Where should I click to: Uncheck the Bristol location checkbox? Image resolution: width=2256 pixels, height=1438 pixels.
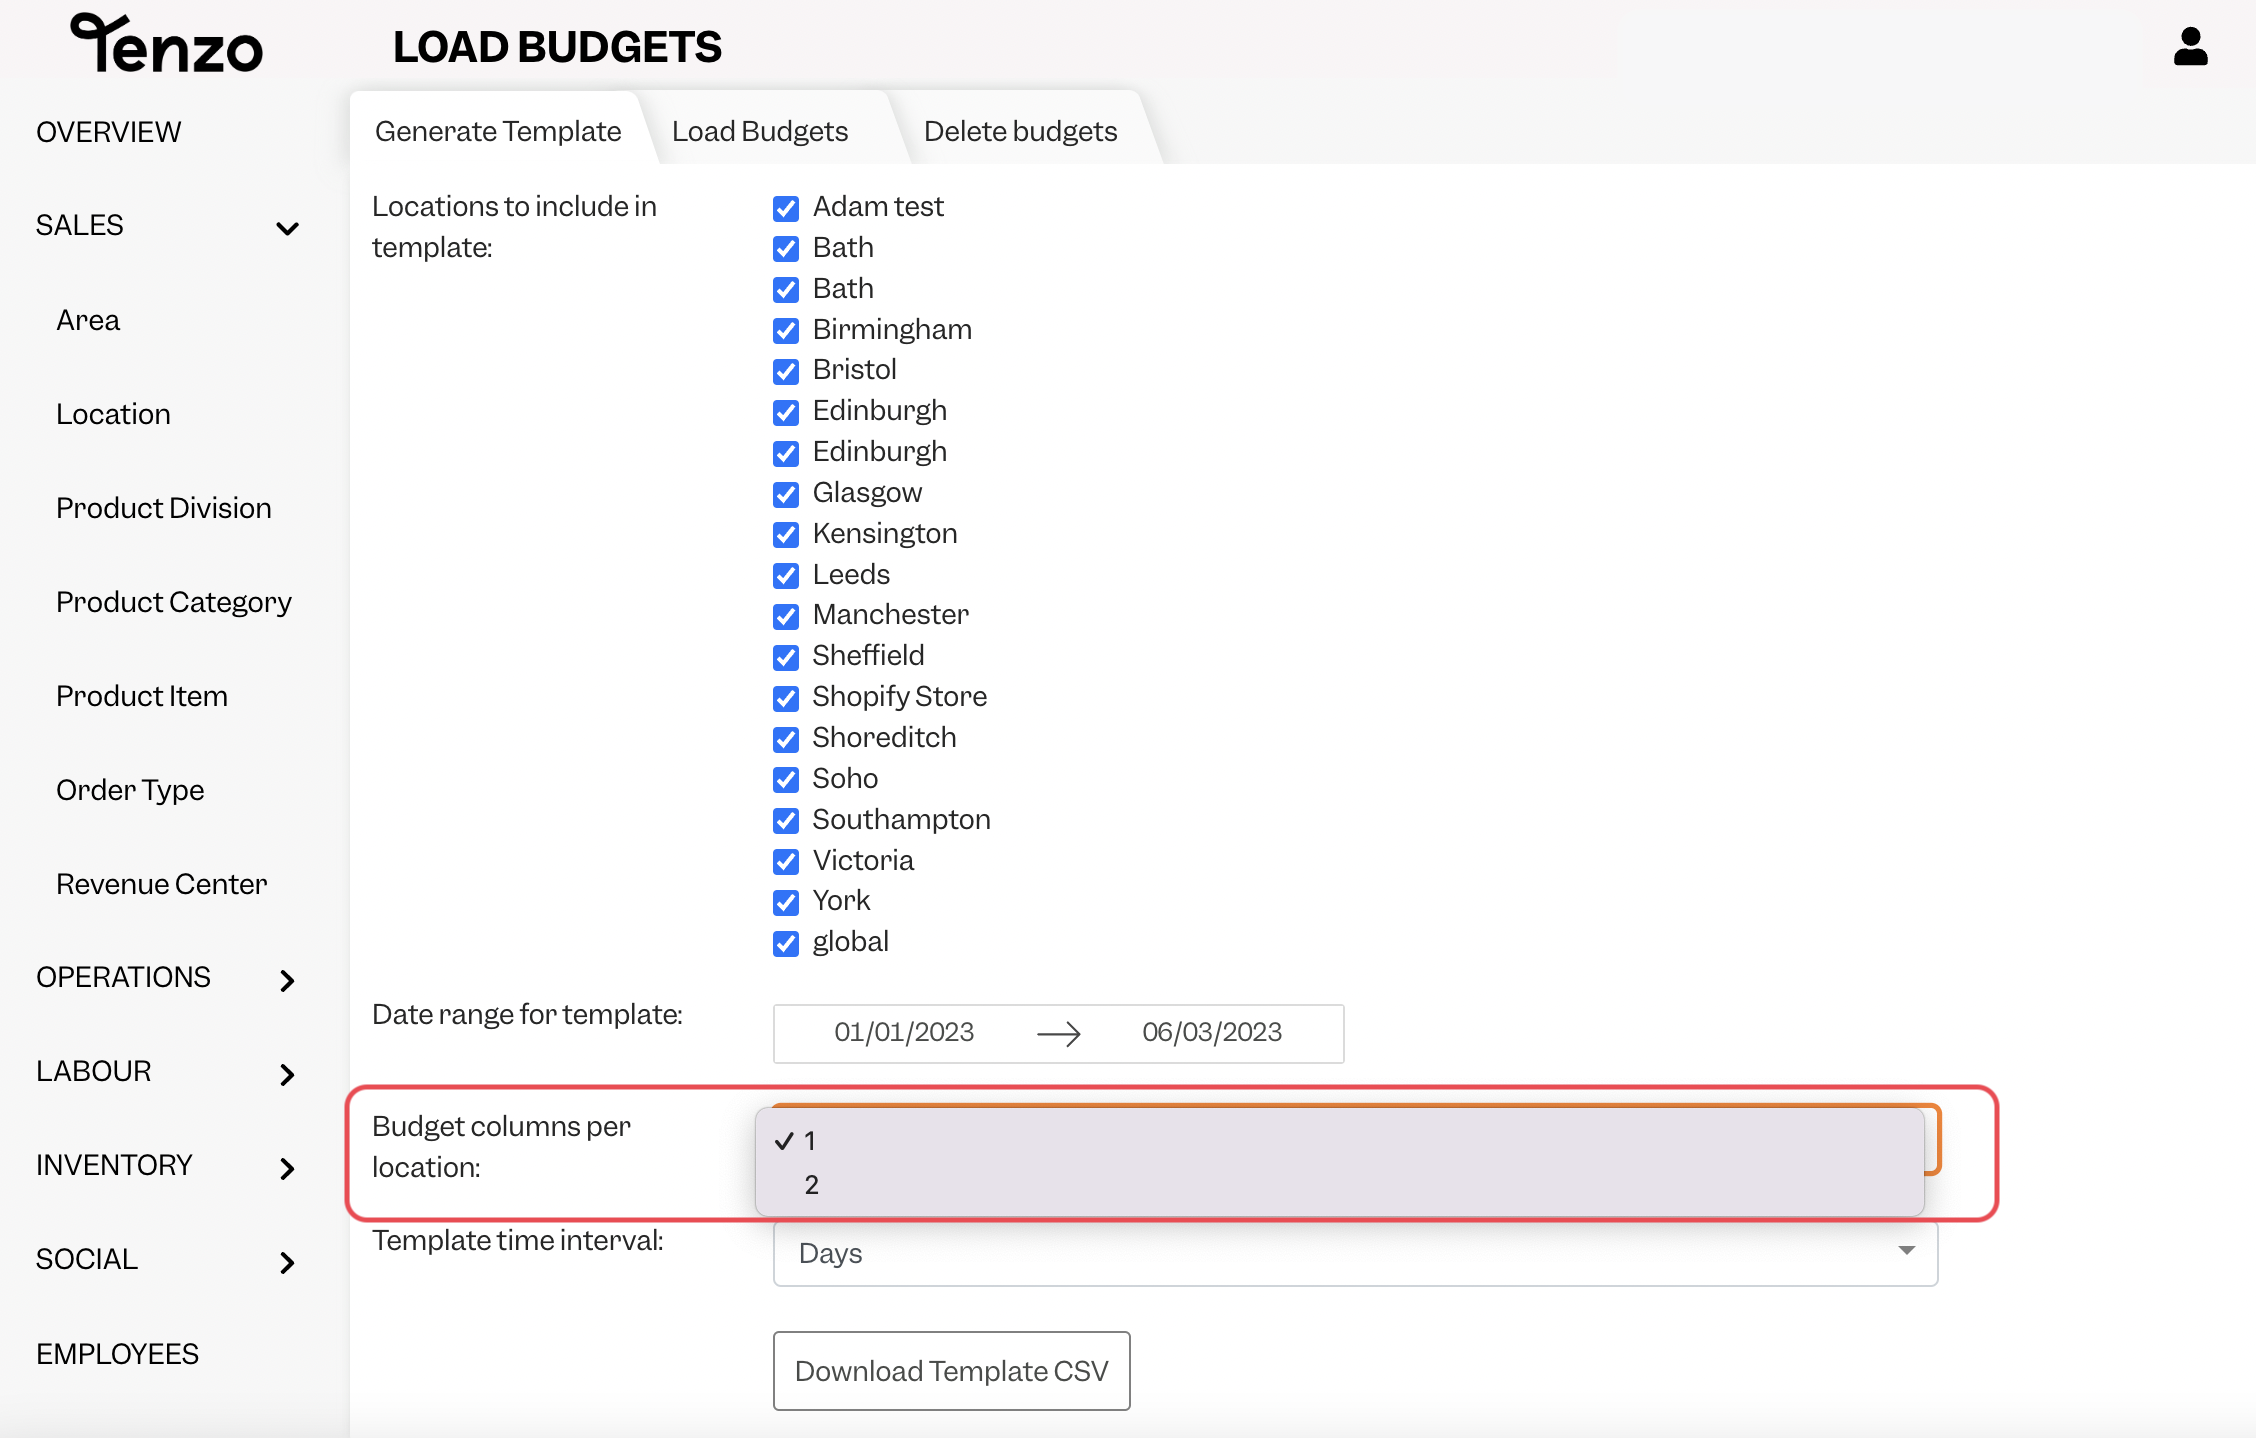click(786, 371)
